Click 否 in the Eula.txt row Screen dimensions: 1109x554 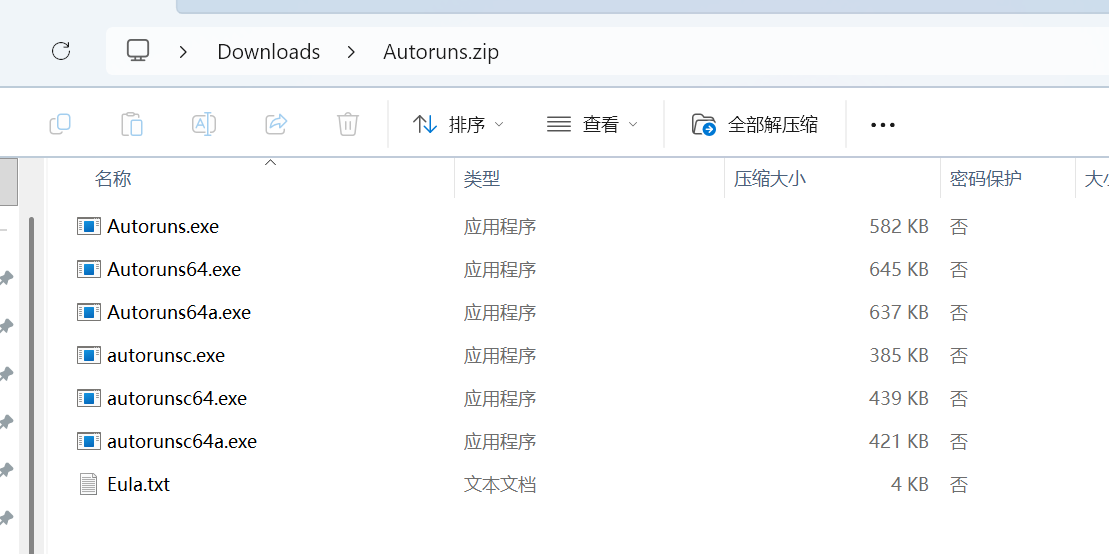(x=958, y=485)
